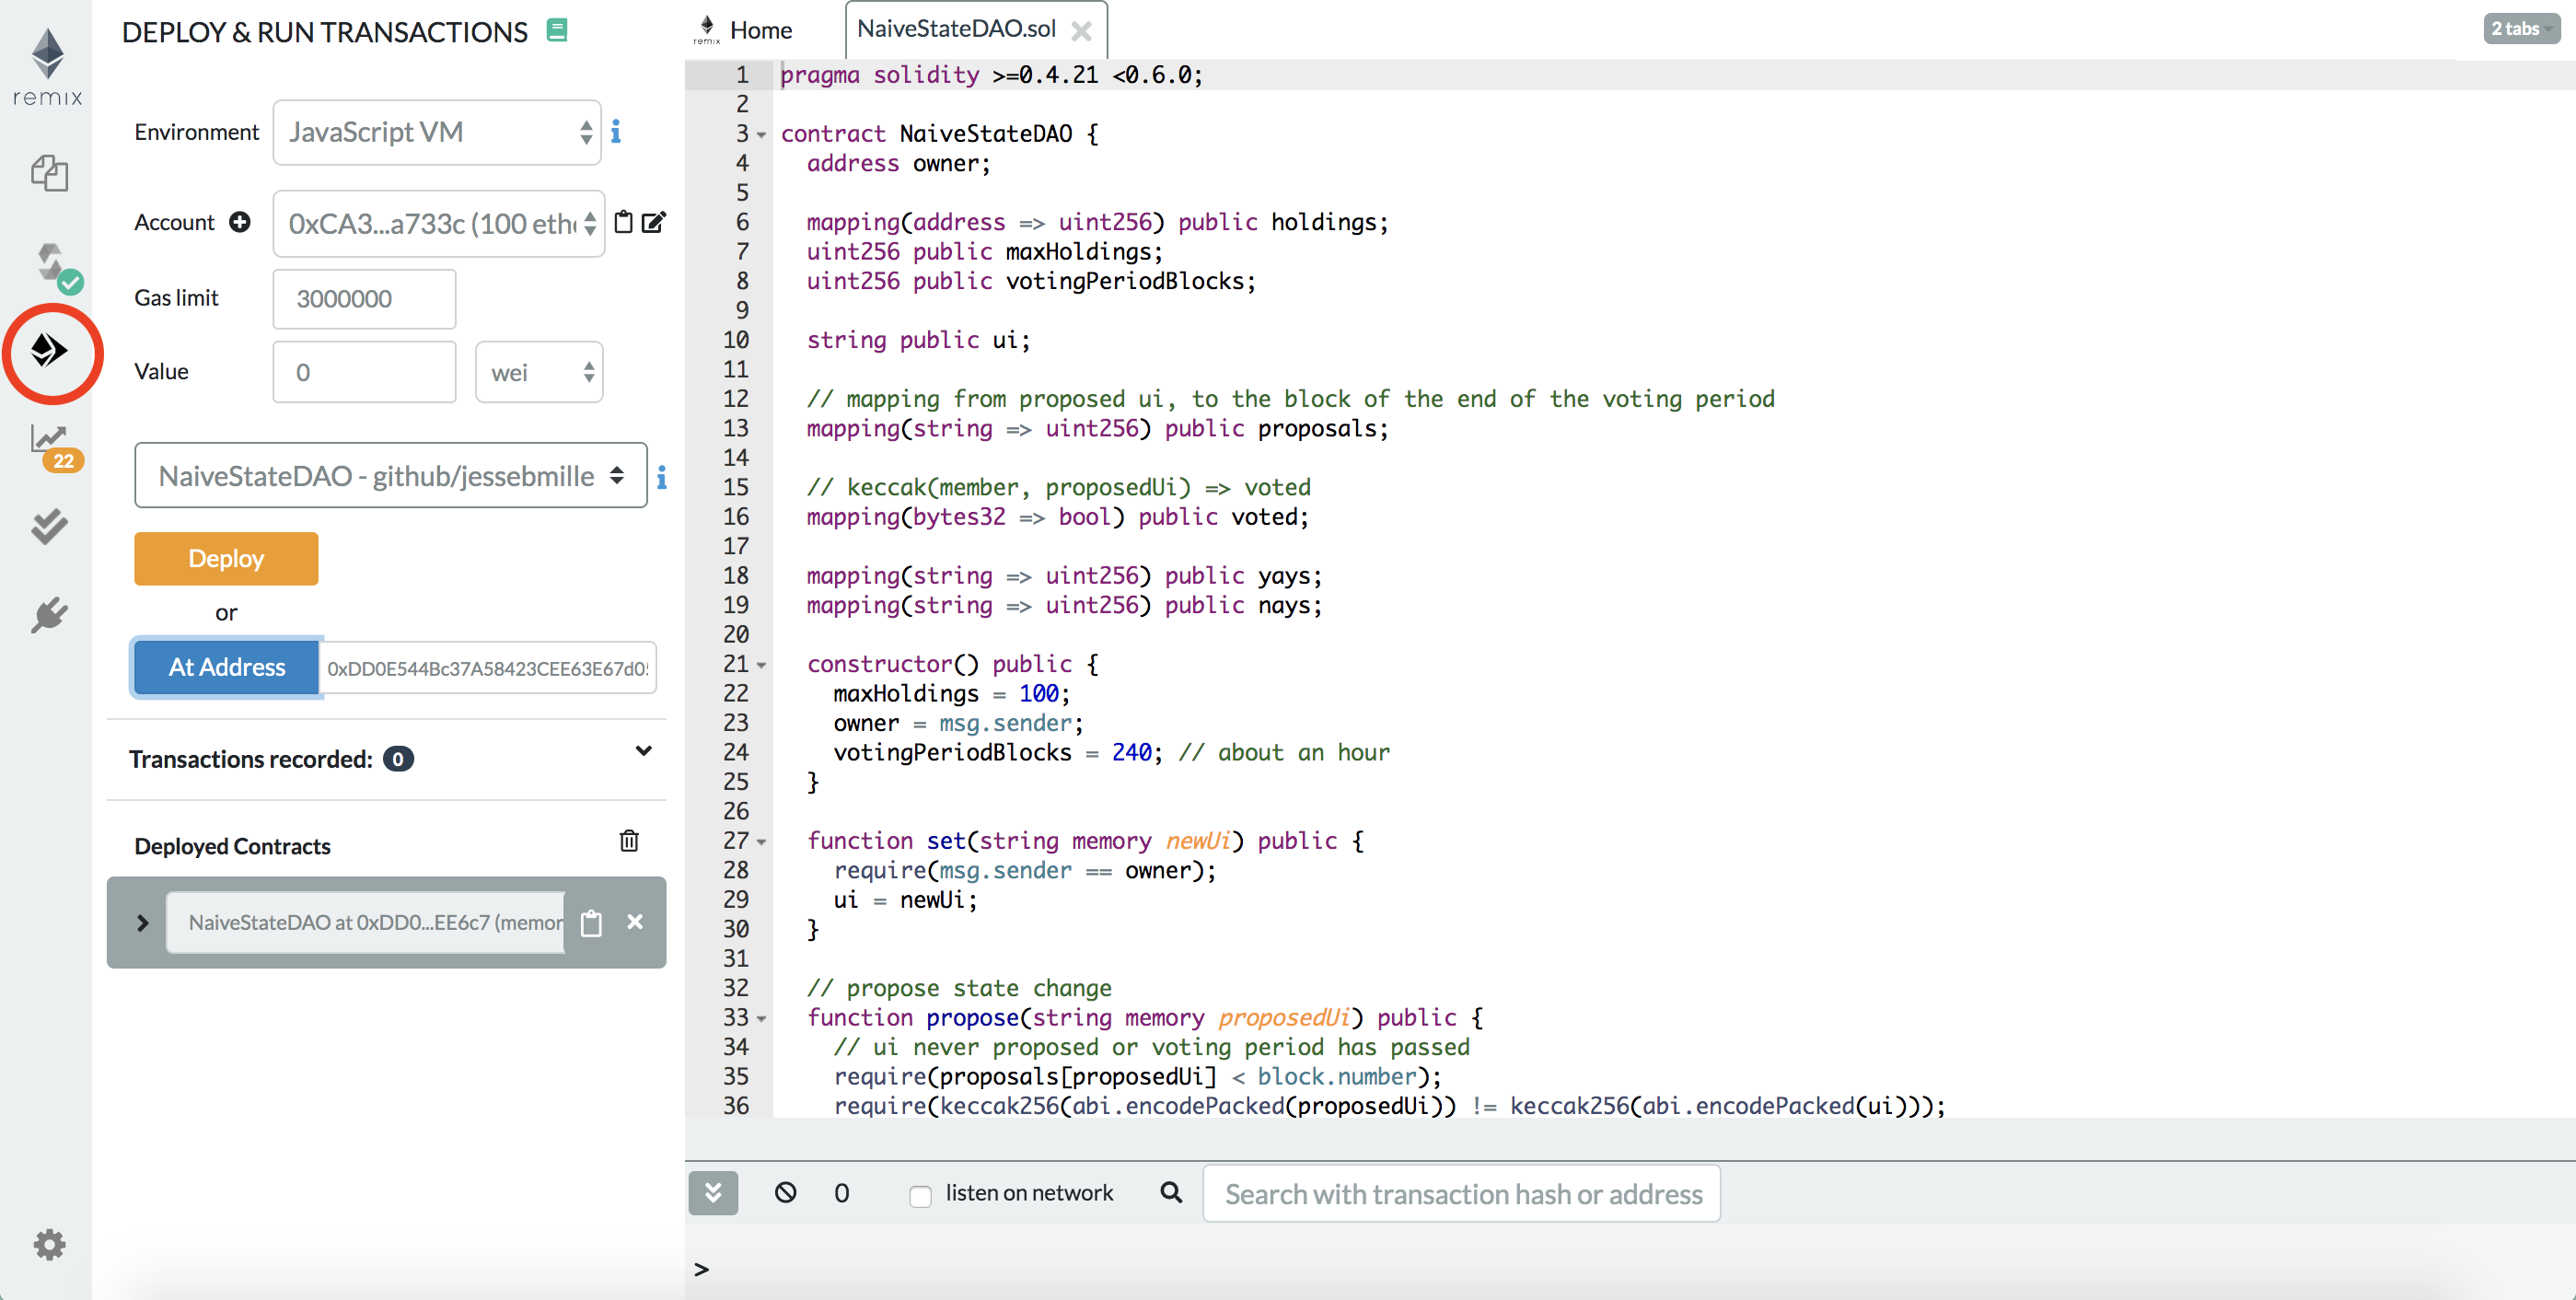The width and height of the screenshot is (2576, 1300).
Task: Open the wei unit dropdown
Action: point(539,372)
